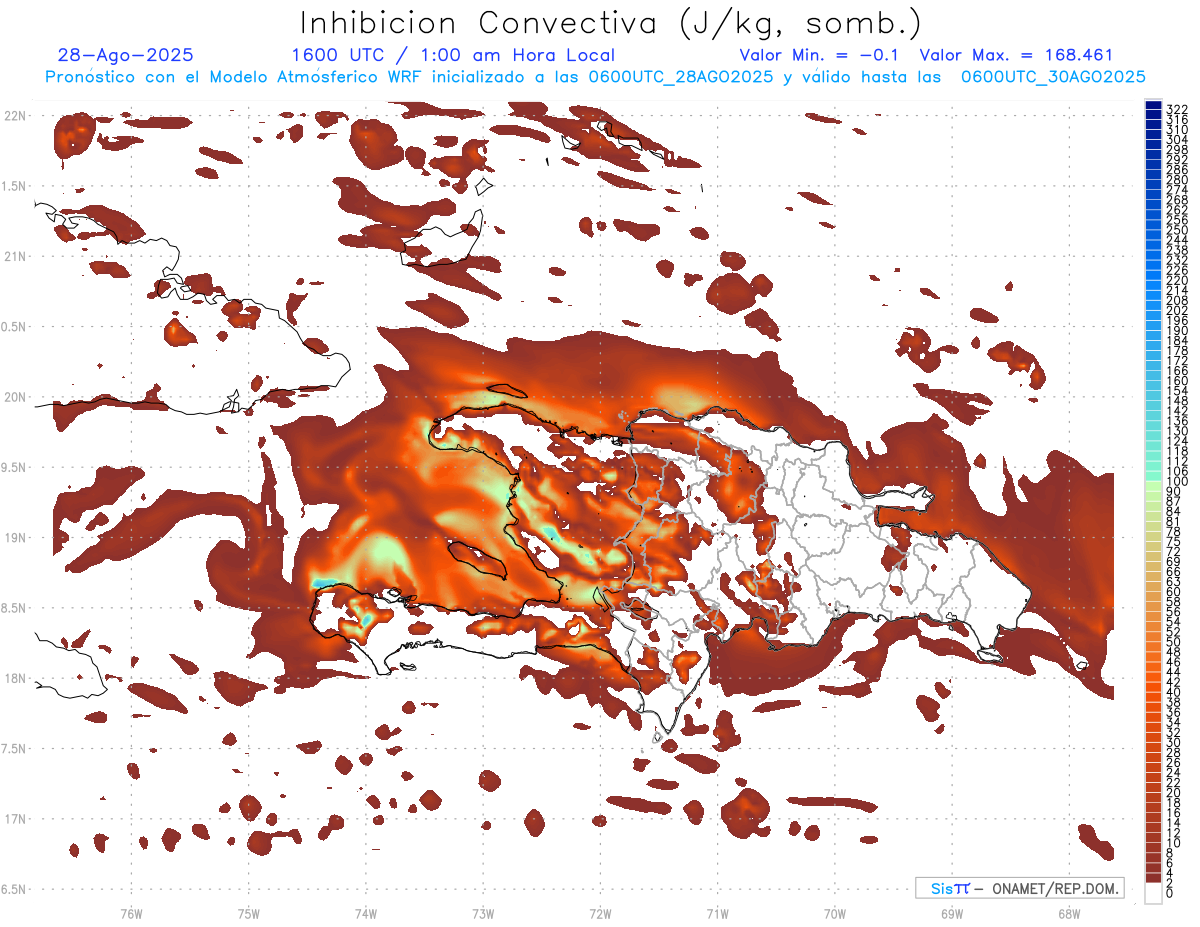Image resolution: width=1200 pixels, height=927 pixels.
Task: Click the date "28-Ago-2025"
Action: (126, 55)
